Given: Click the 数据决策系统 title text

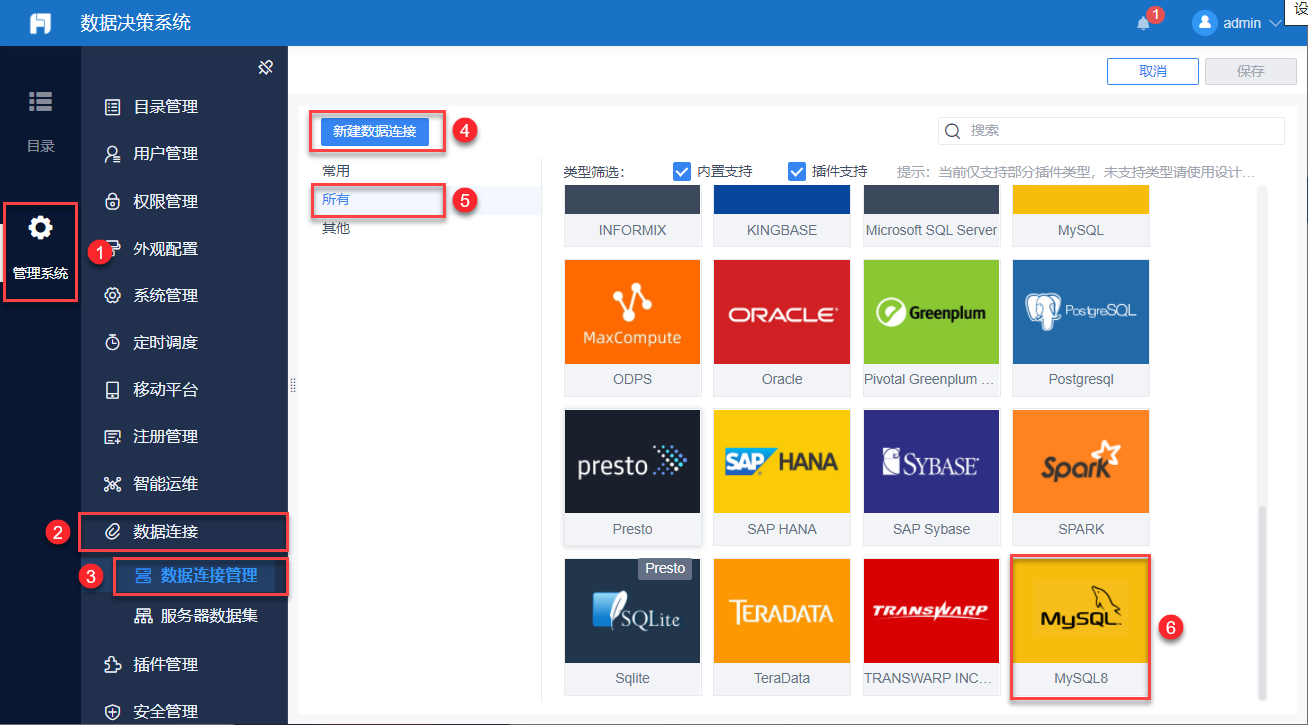Looking at the screenshot, I should coord(136,23).
